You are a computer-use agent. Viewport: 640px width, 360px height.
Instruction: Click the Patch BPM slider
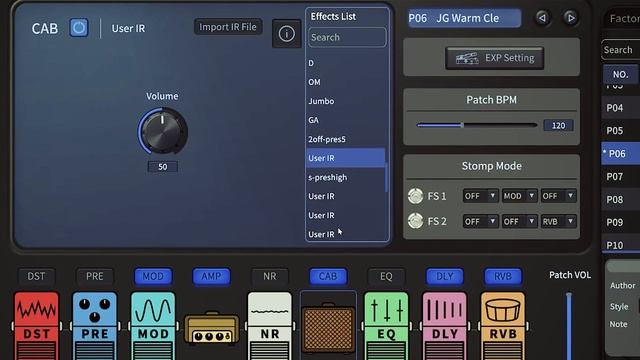coord(476,125)
